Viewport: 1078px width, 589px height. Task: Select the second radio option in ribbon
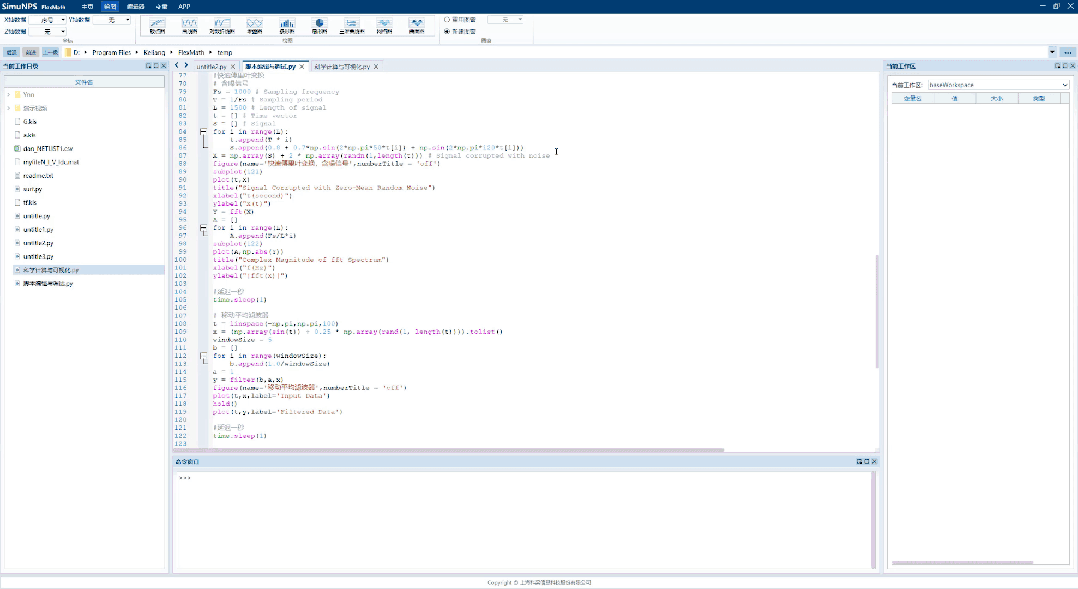point(446,31)
